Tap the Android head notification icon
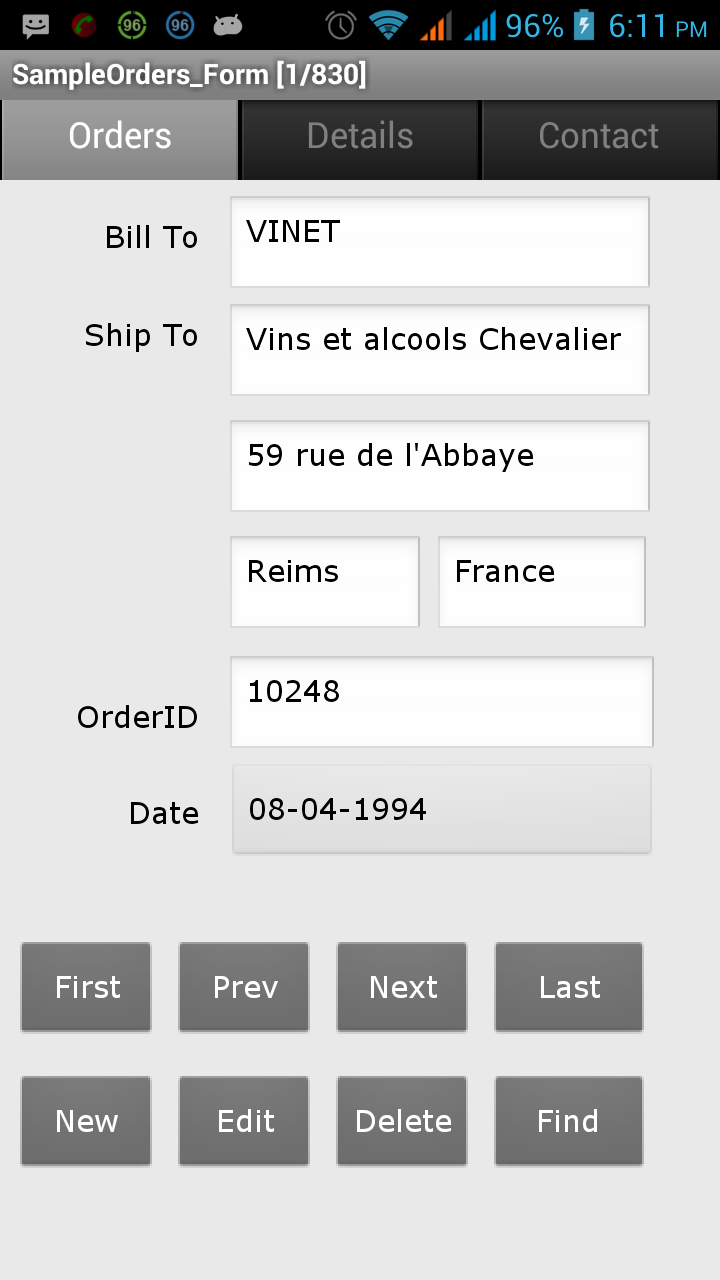Viewport: 720px width, 1280px height. 228,25
